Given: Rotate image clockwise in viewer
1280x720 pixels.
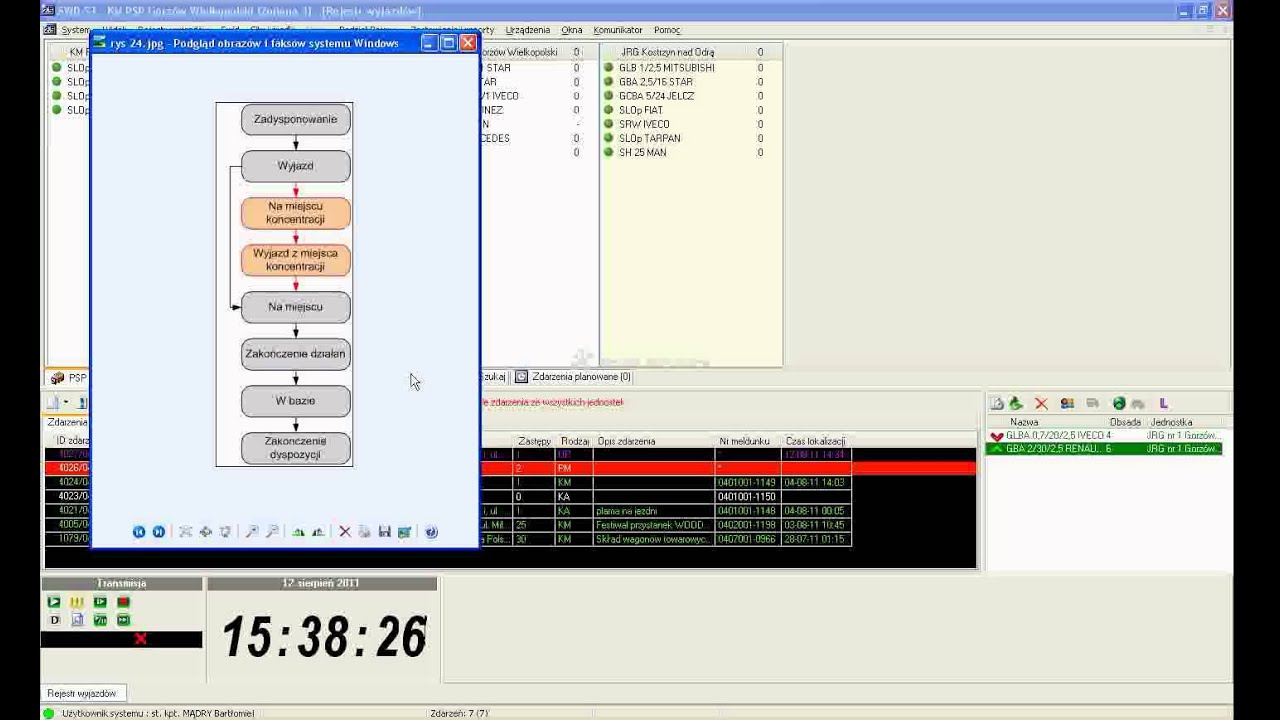Looking at the screenshot, I should coord(298,532).
